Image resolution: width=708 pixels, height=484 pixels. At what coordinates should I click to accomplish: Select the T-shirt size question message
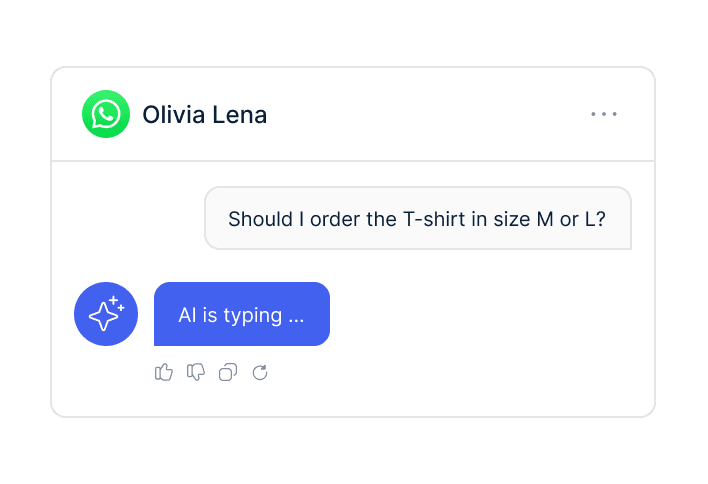click(x=417, y=218)
